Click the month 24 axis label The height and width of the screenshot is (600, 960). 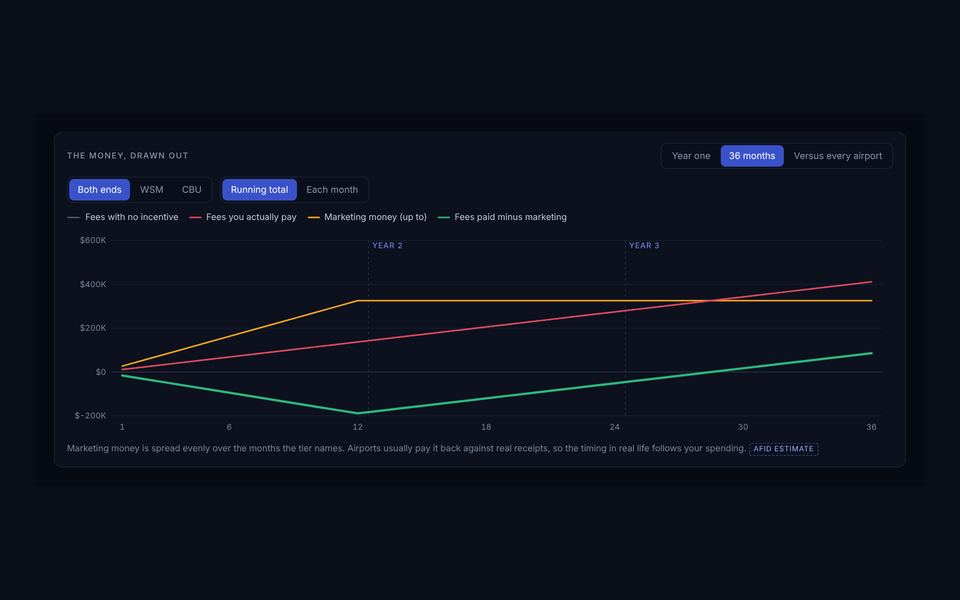coord(614,427)
